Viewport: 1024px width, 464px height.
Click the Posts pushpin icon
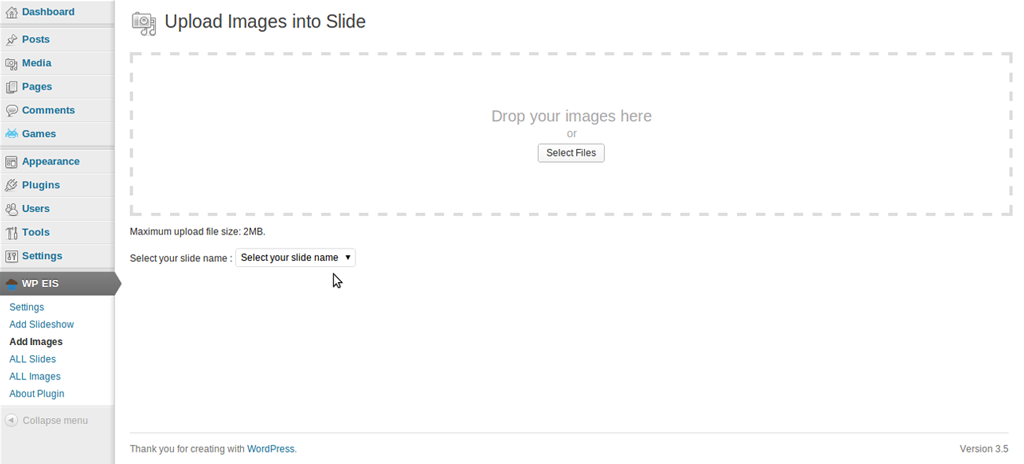[x=11, y=40]
